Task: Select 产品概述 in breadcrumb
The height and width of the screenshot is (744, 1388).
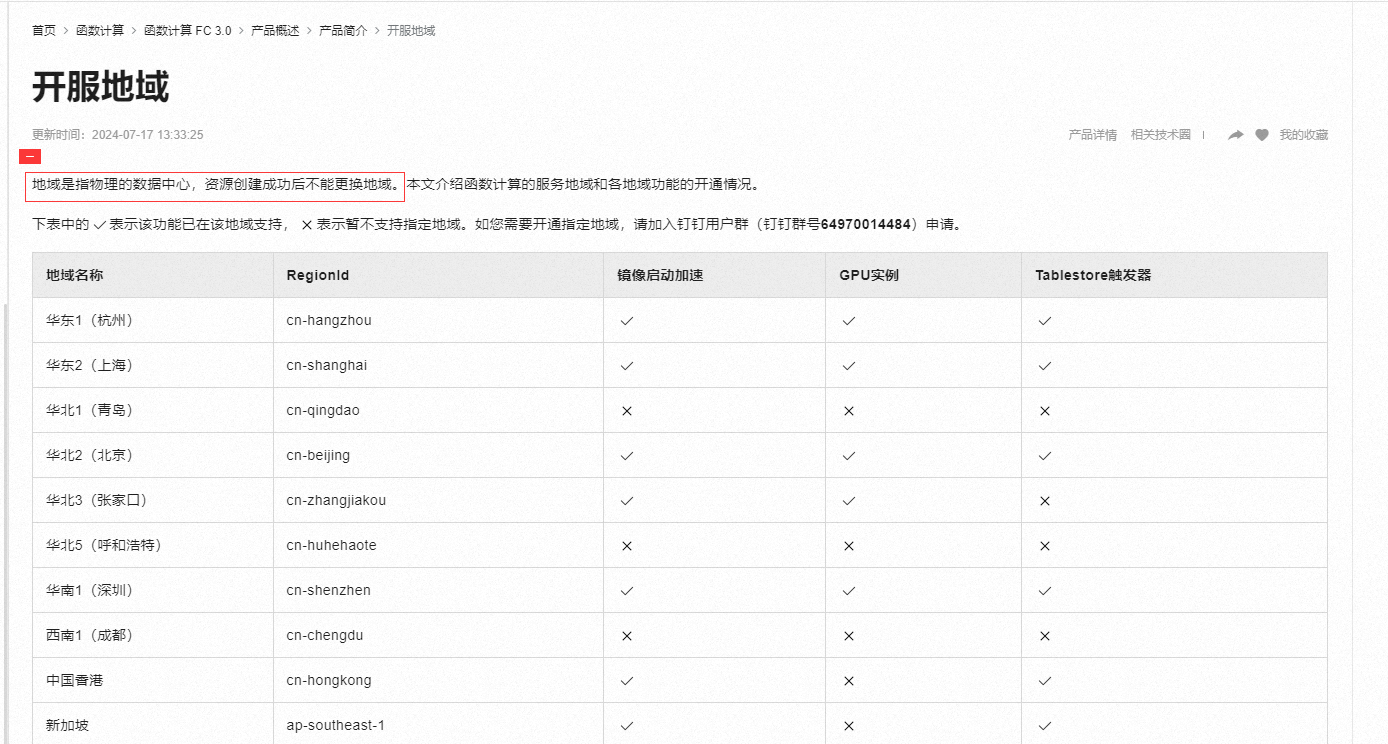Action: coord(275,31)
